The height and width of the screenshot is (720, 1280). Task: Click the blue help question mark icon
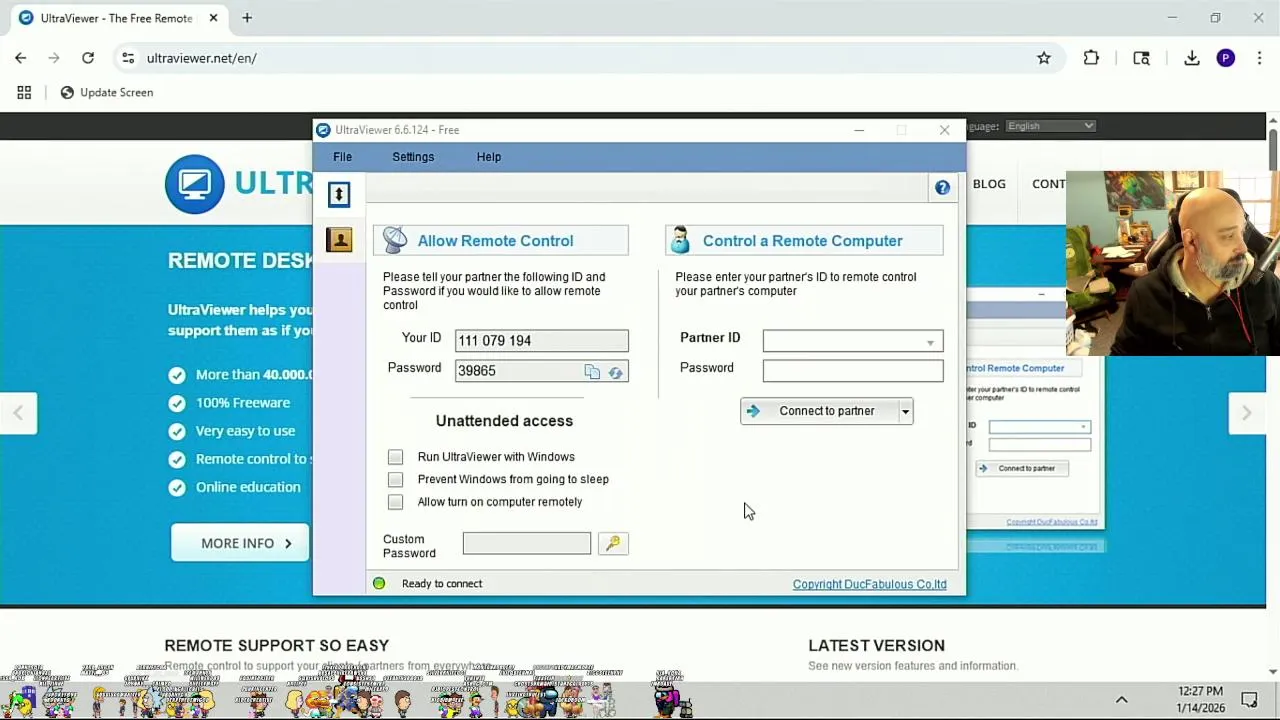(x=942, y=188)
